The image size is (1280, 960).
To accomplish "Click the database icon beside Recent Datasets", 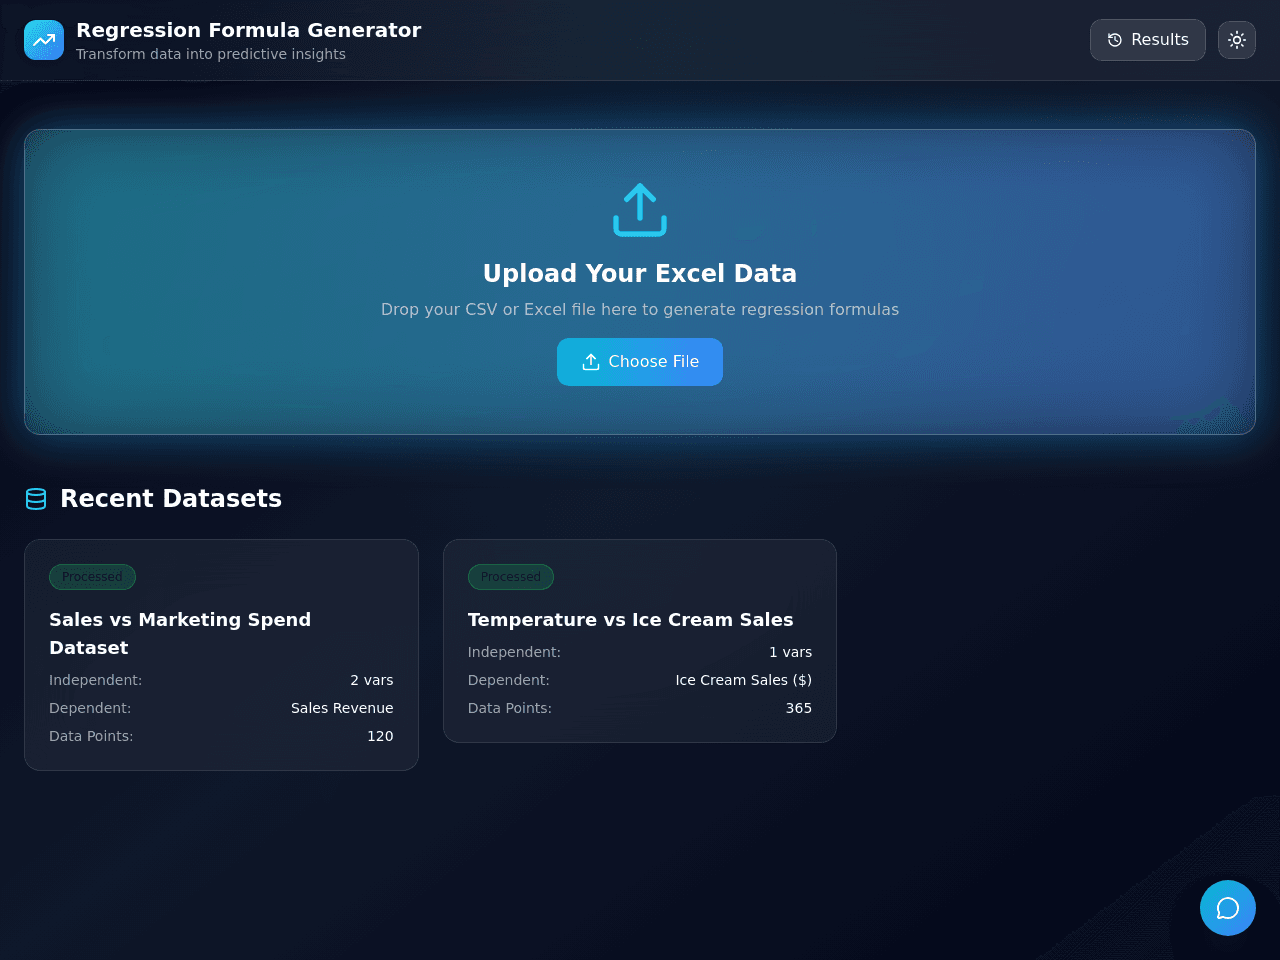I will (x=36, y=499).
